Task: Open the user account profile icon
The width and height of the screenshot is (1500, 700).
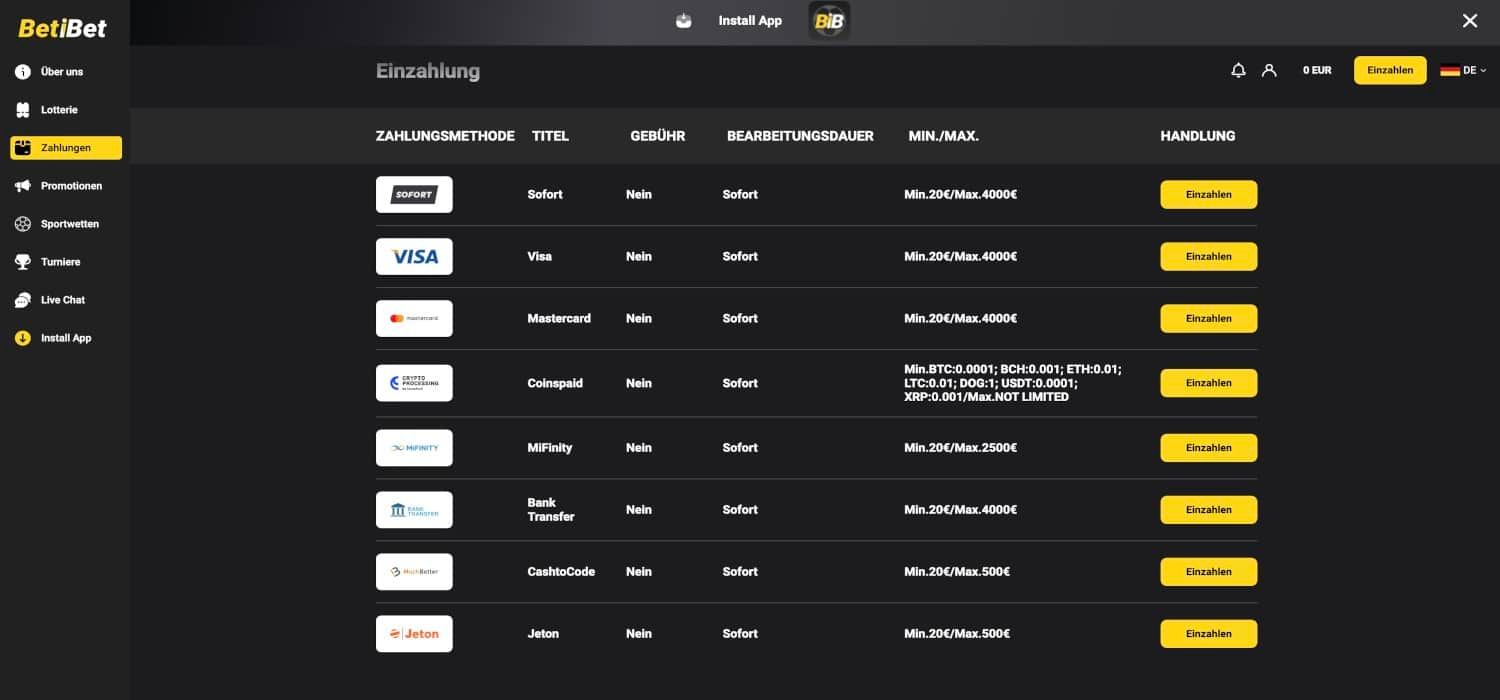Action: tap(1269, 70)
